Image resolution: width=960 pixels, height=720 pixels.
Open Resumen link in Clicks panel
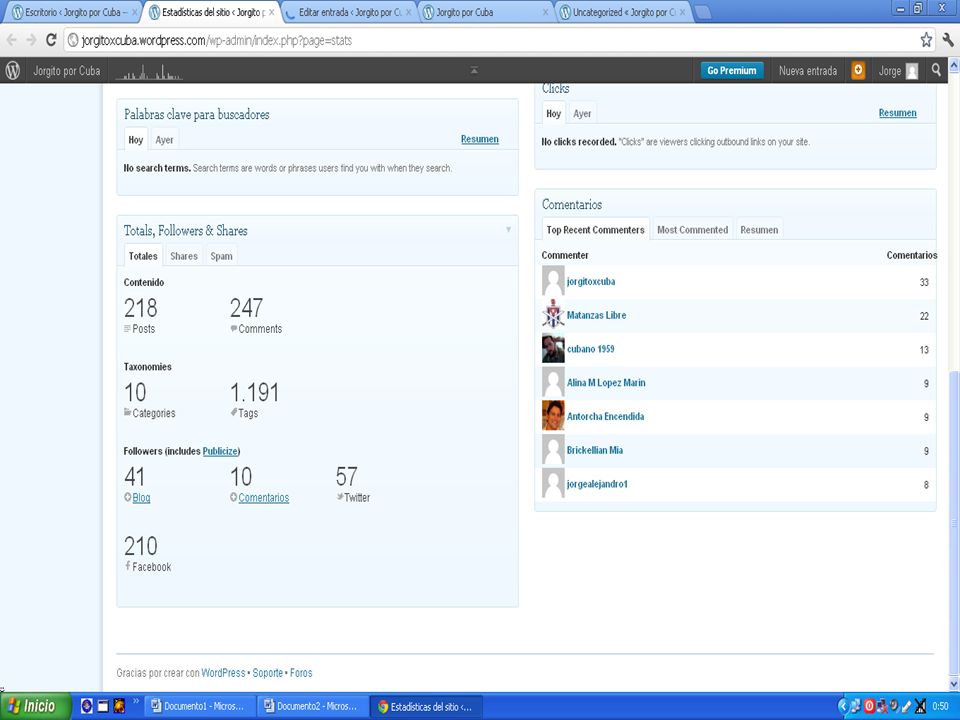click(898, 113)
